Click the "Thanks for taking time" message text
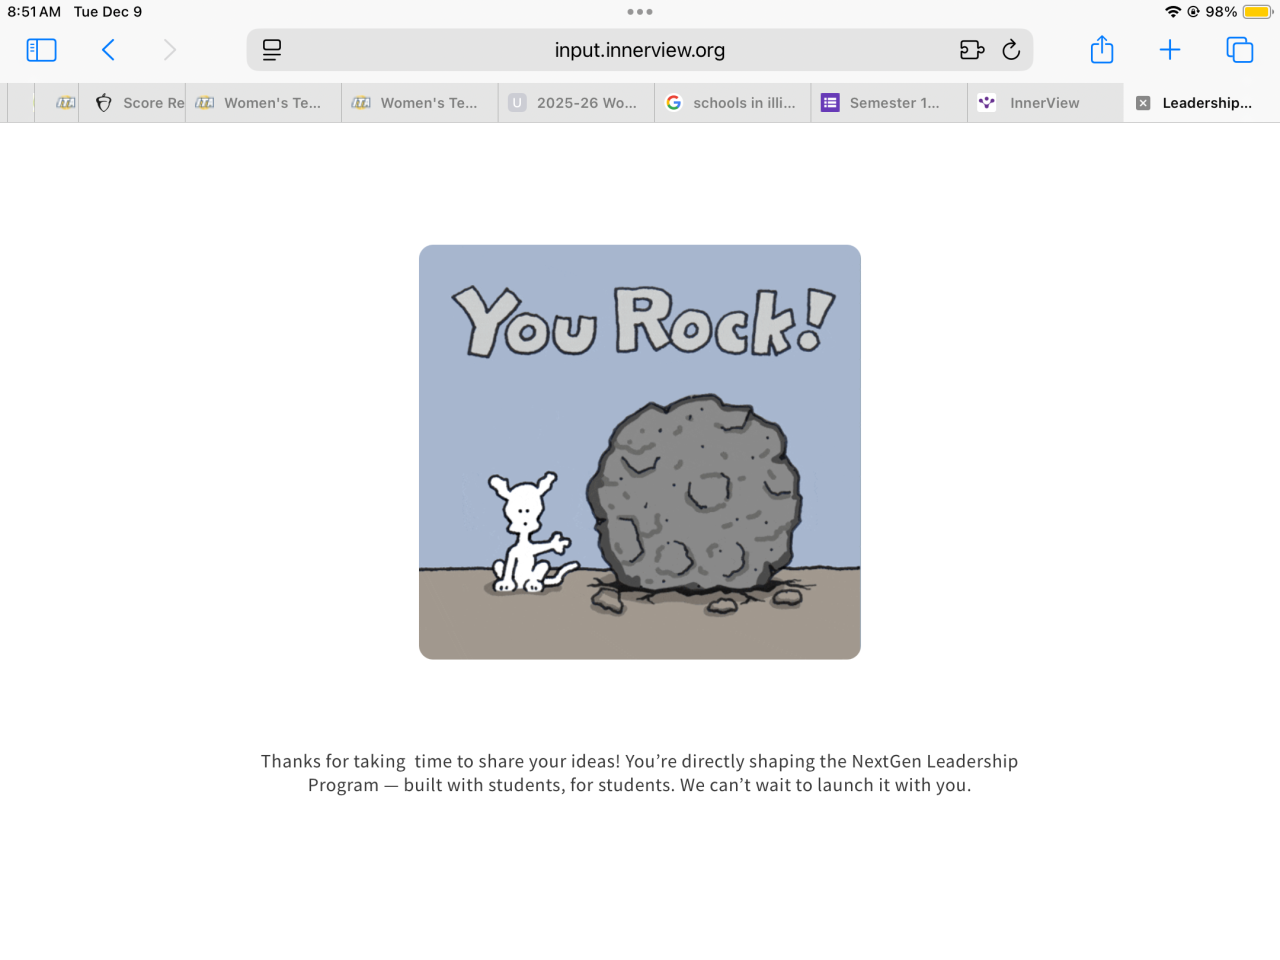Viewport: 1280px width, 960px height. [x=640, y=773]
